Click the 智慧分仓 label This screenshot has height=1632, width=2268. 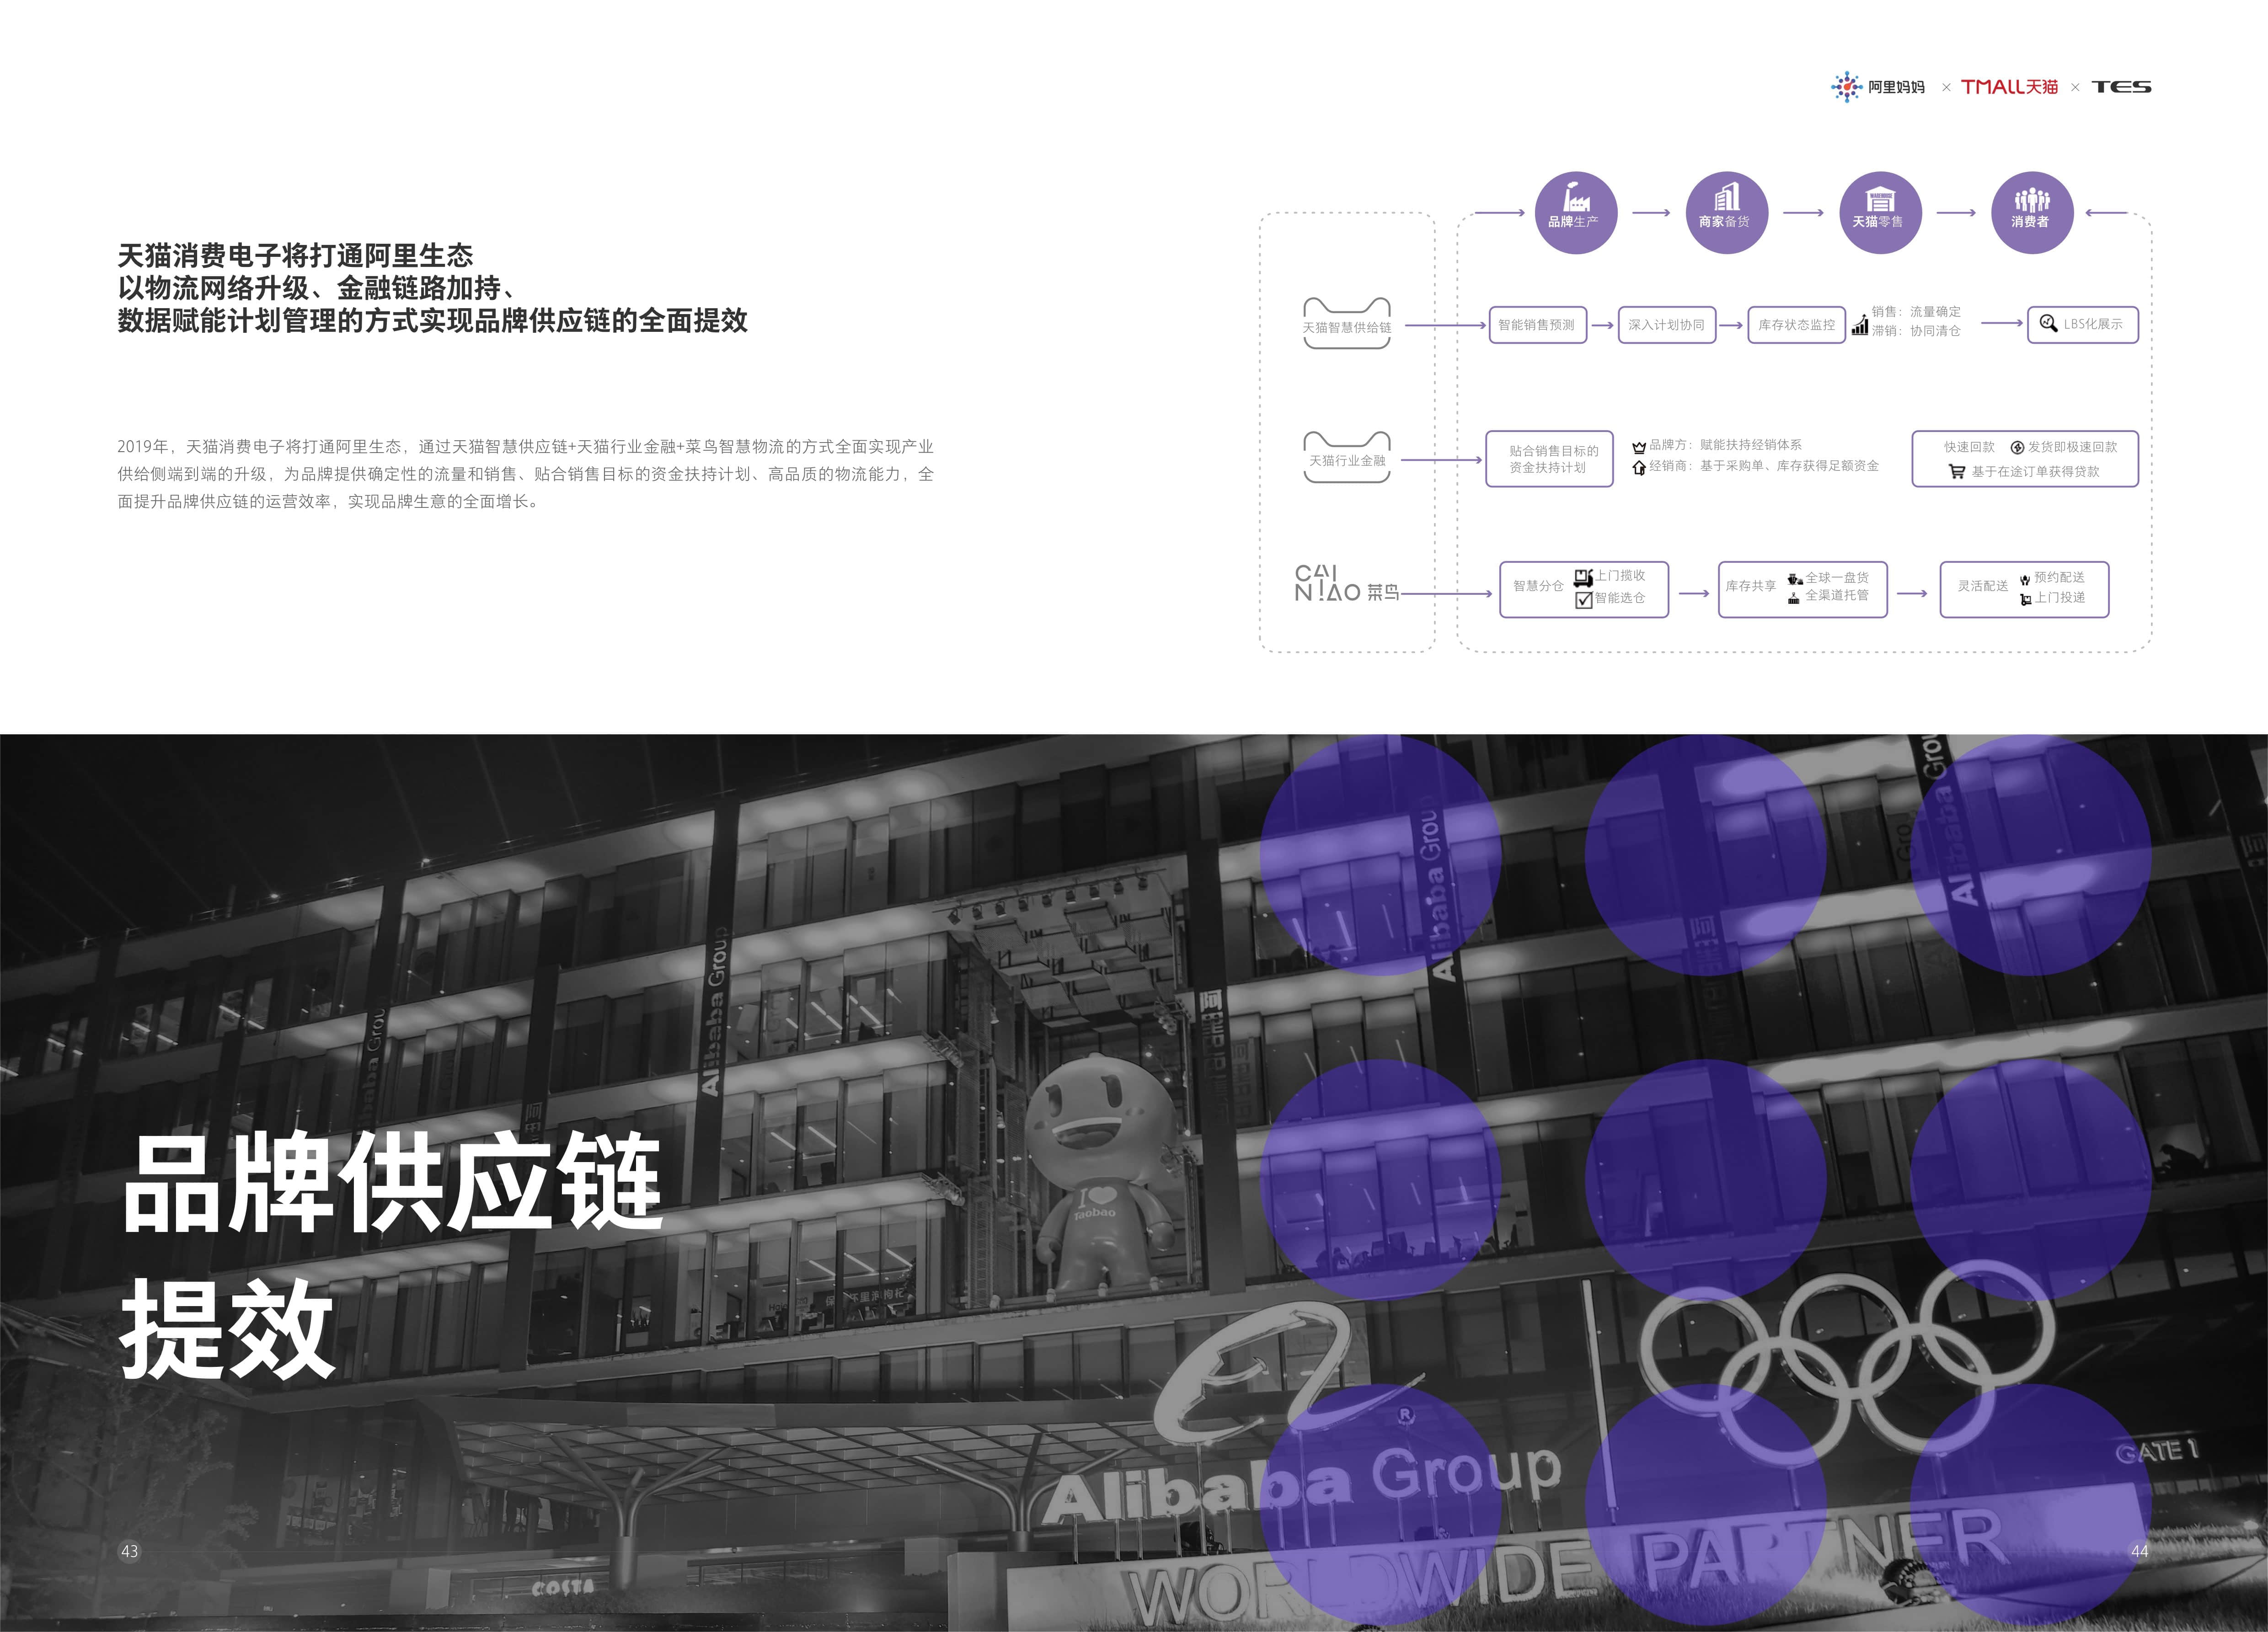pos(1538,586)
